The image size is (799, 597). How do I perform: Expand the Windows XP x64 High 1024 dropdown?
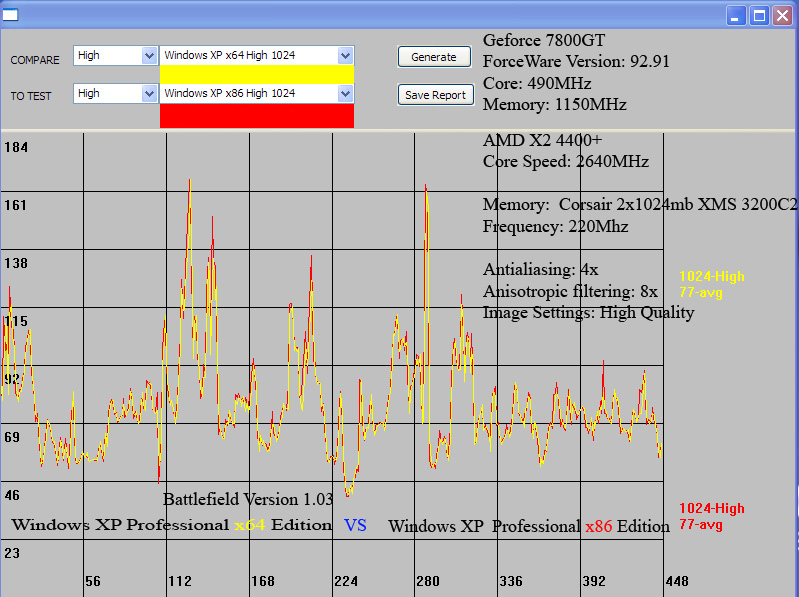point(257,56)
